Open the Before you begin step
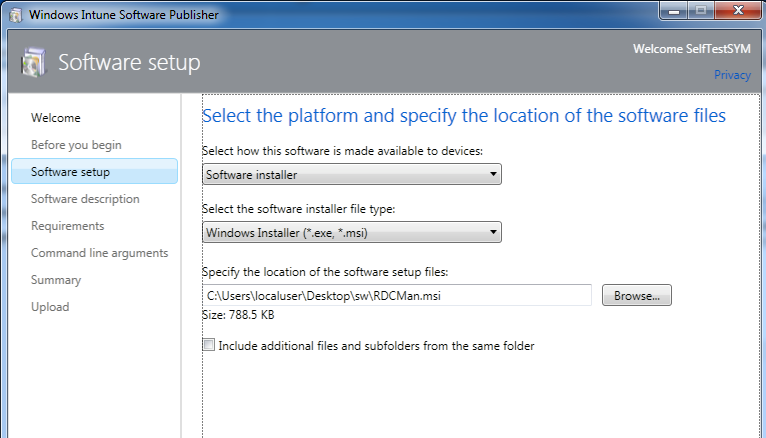The height and width of the screenshot is (438, 766). coord(76,145)
